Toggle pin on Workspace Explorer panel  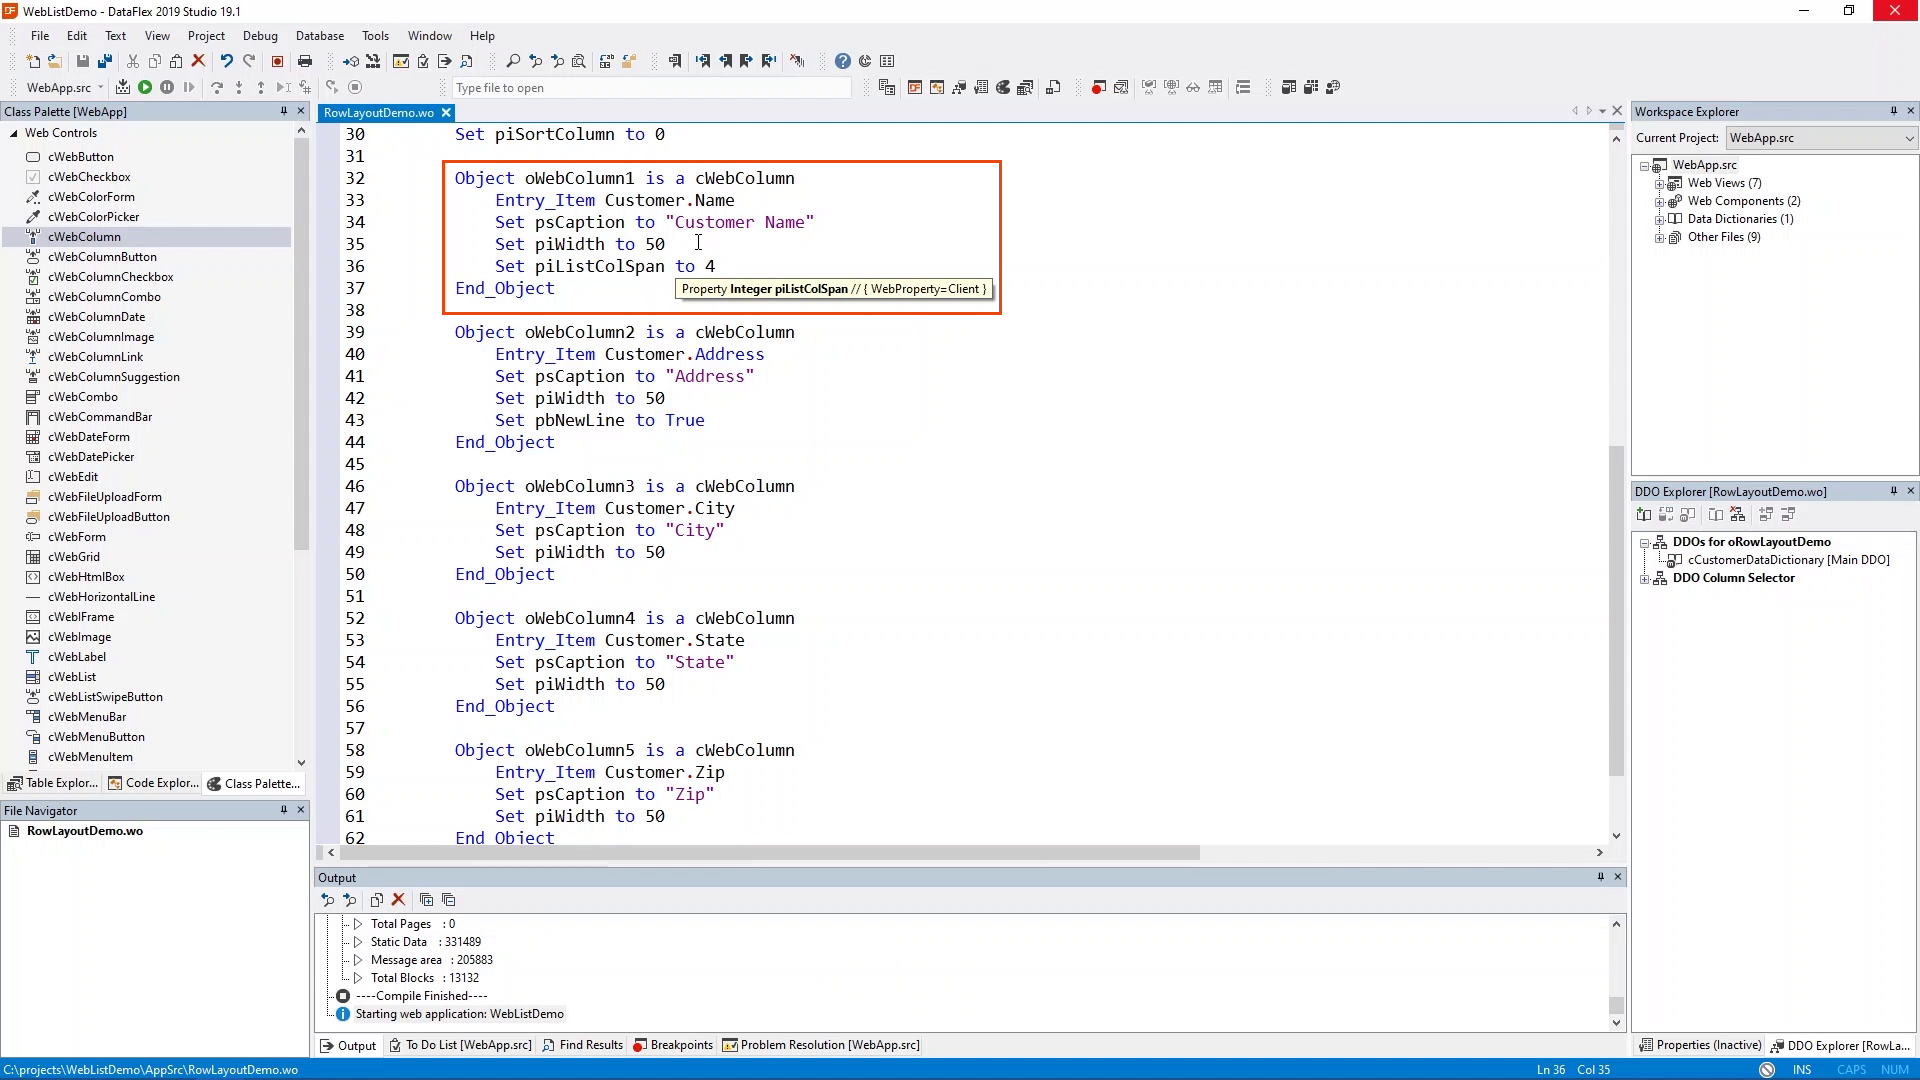(1893, 111)
